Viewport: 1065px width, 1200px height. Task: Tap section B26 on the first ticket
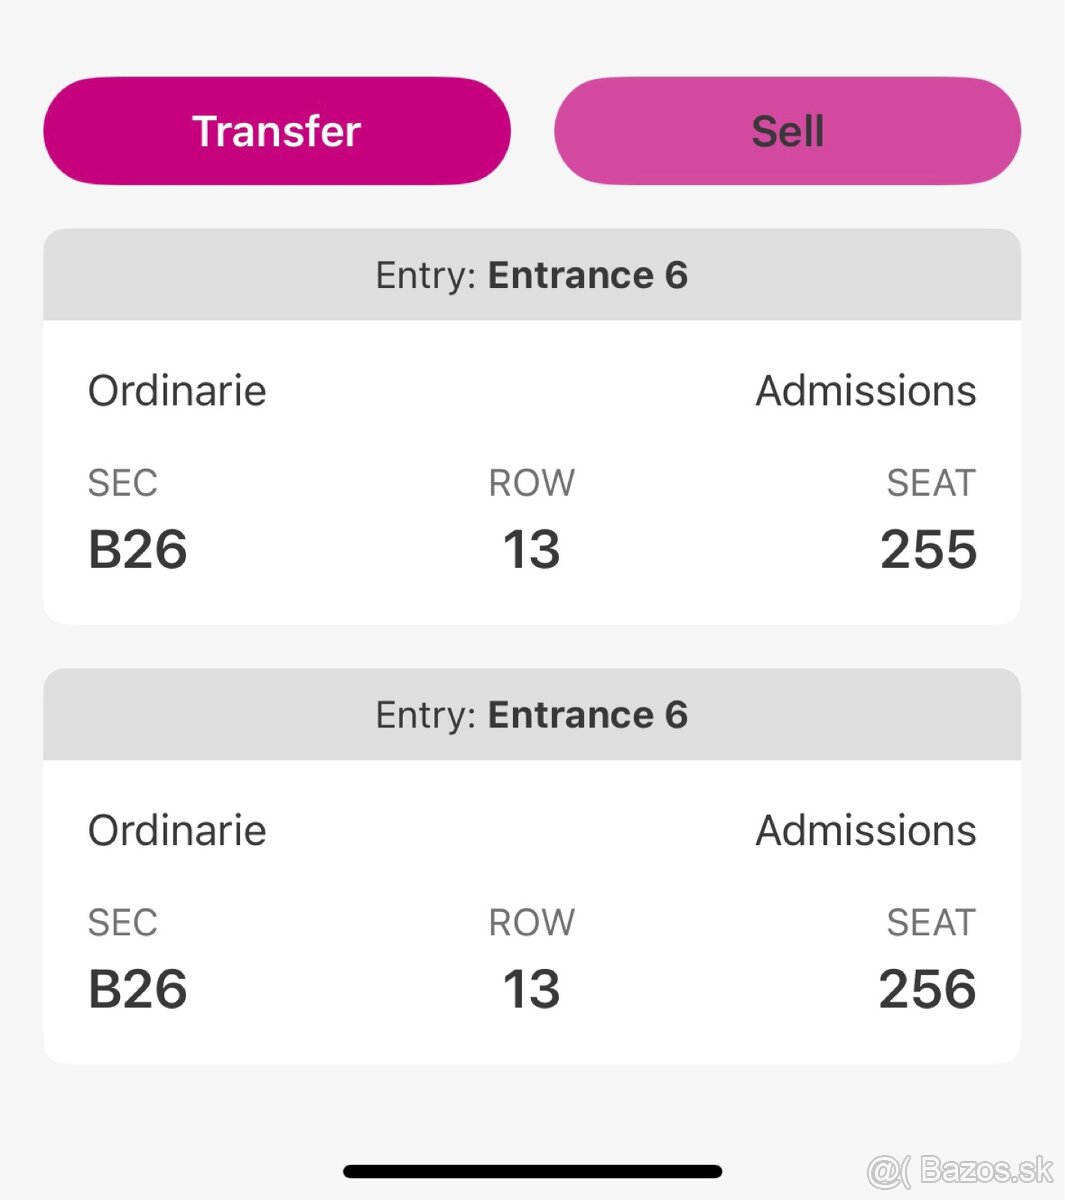138,550
